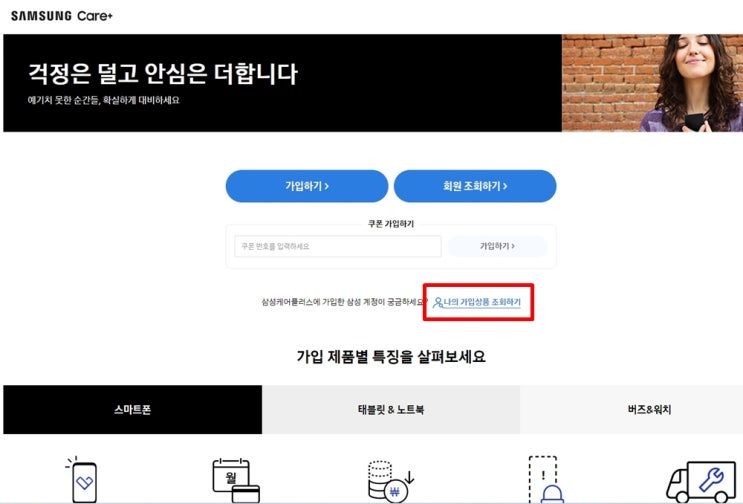The height and width of the screenshot is (504, 743).
Task: Click the coupon 가입하기 button
Action: pos(497,246)
